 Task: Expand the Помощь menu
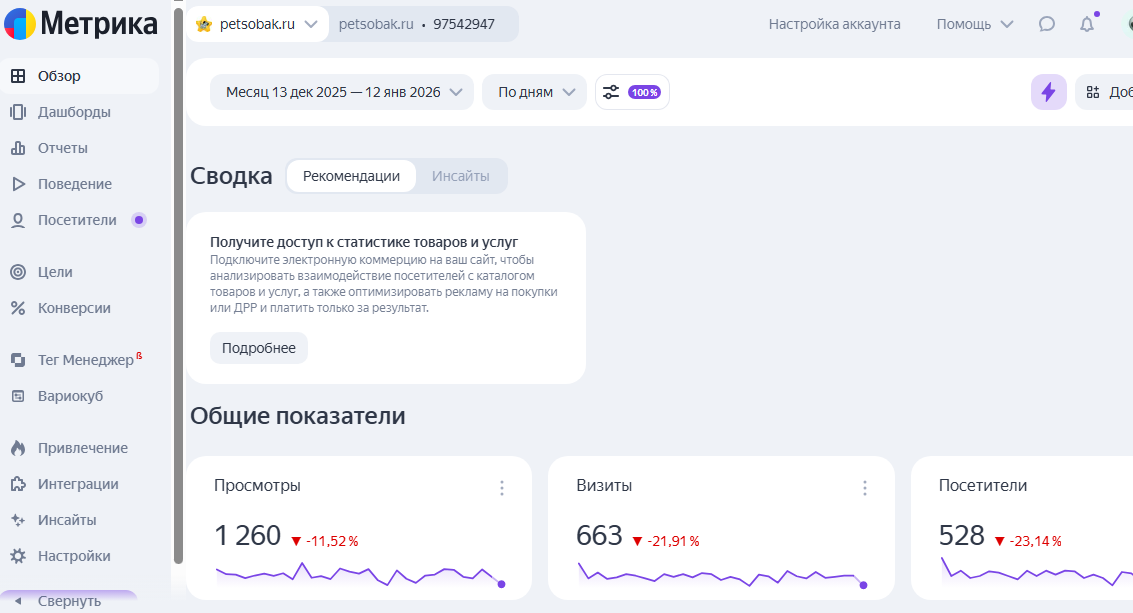pos(974,24)
